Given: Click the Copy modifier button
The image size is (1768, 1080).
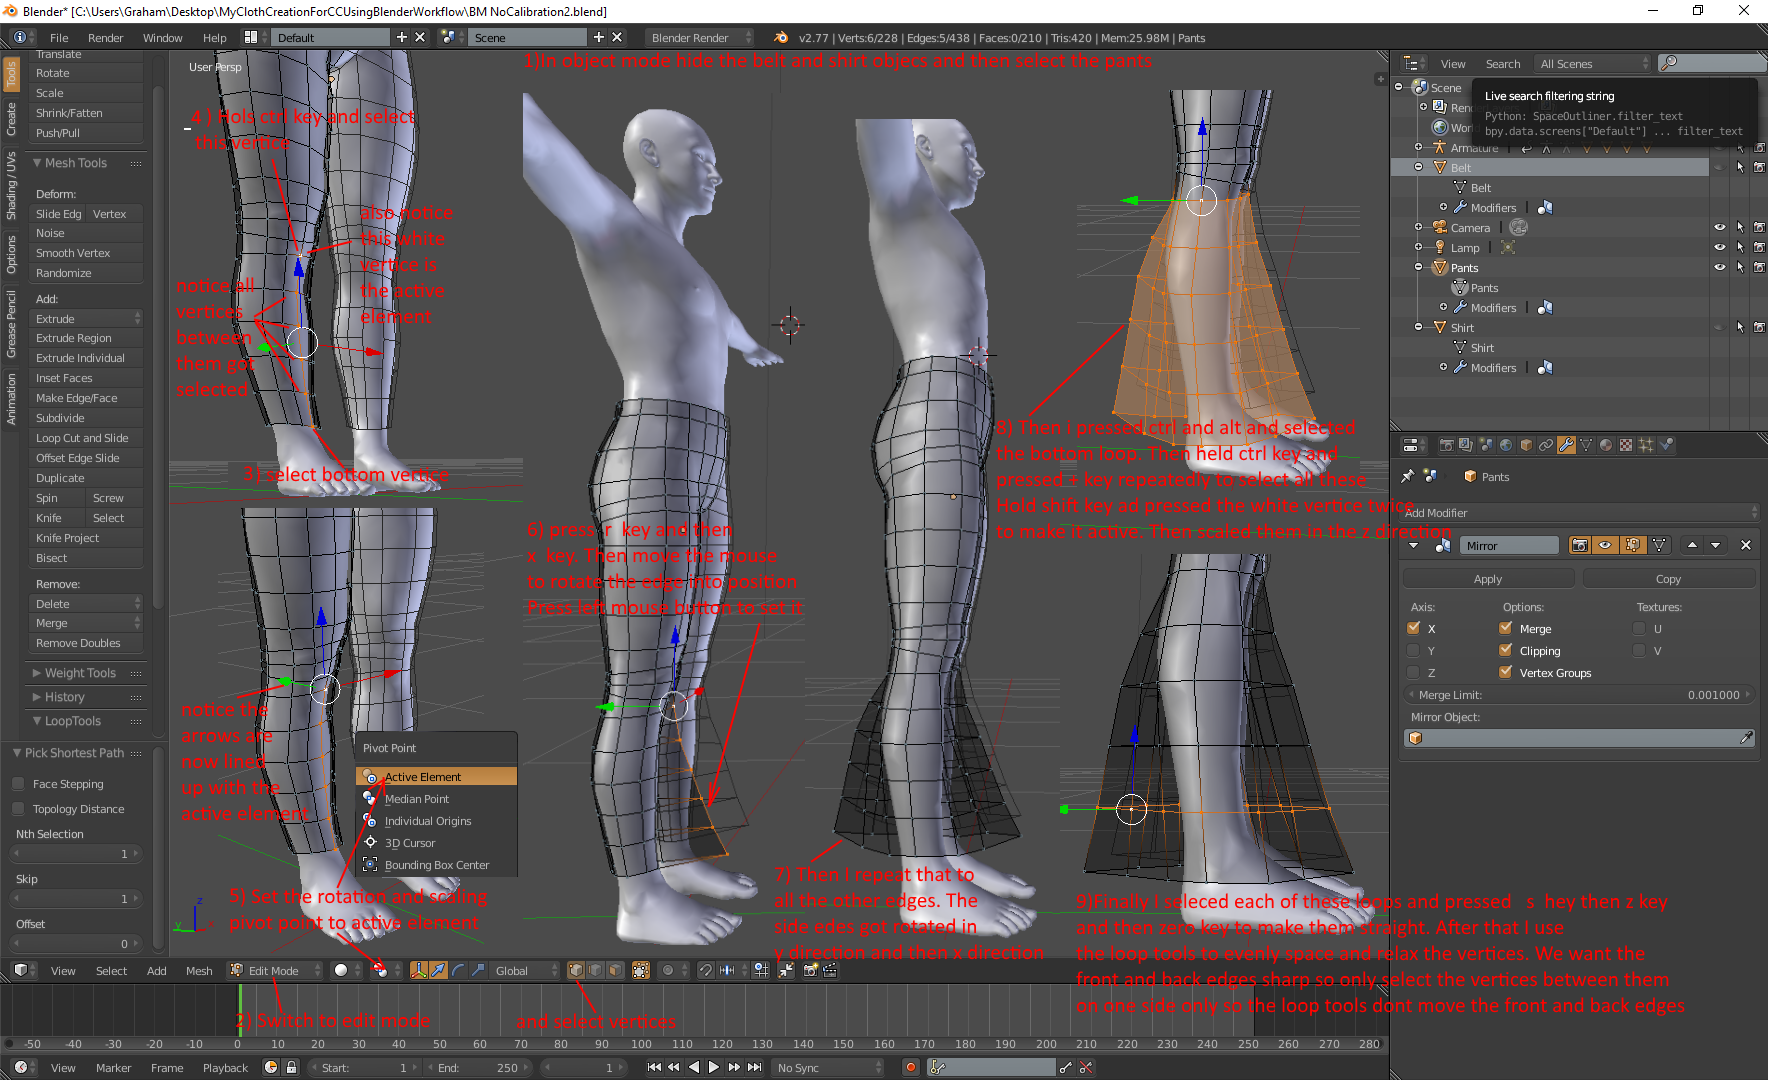Looking at the screenshot, I should pyautogui.click(x=1668, y=579).
